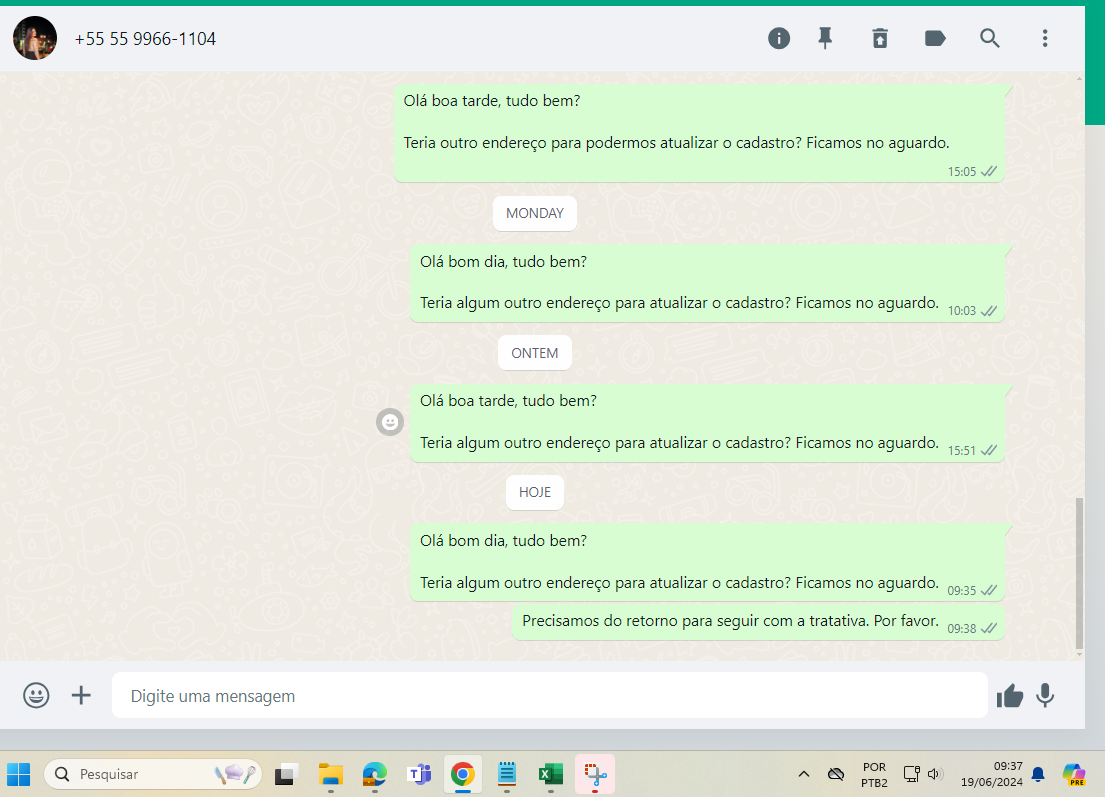The width and height of the screenshot is (1105, 797).
Task: Open the Windows Start menu
Action: pos(19,774)
